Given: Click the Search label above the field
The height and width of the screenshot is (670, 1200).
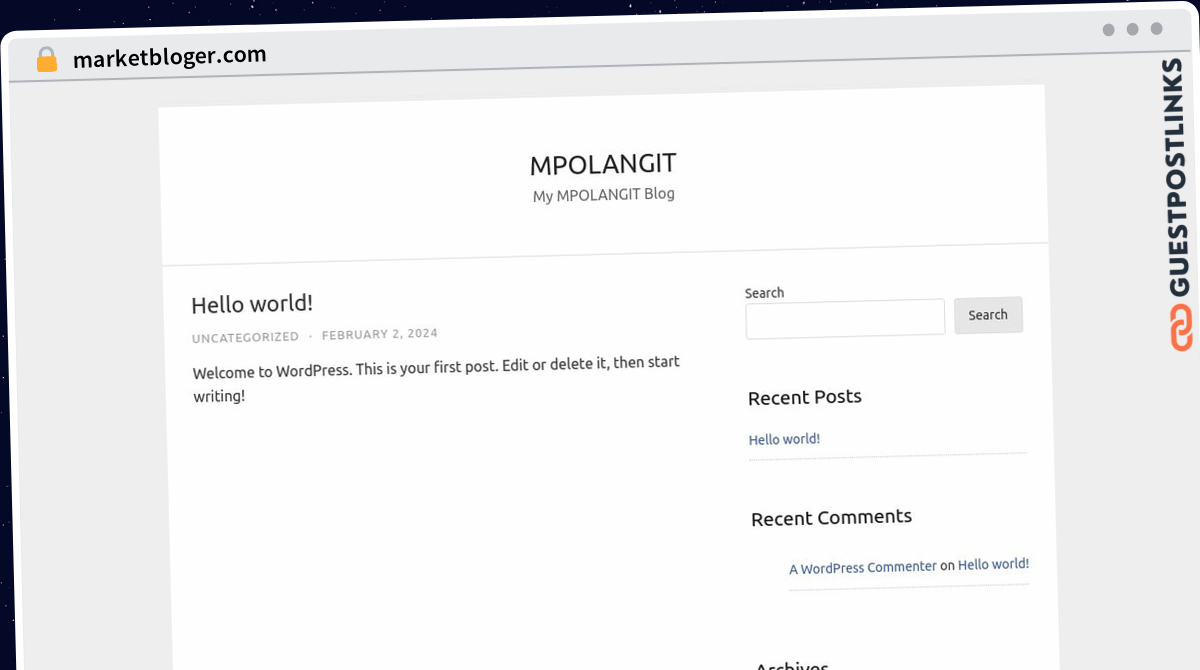Looking at the screenshot, I should [764, 293].
